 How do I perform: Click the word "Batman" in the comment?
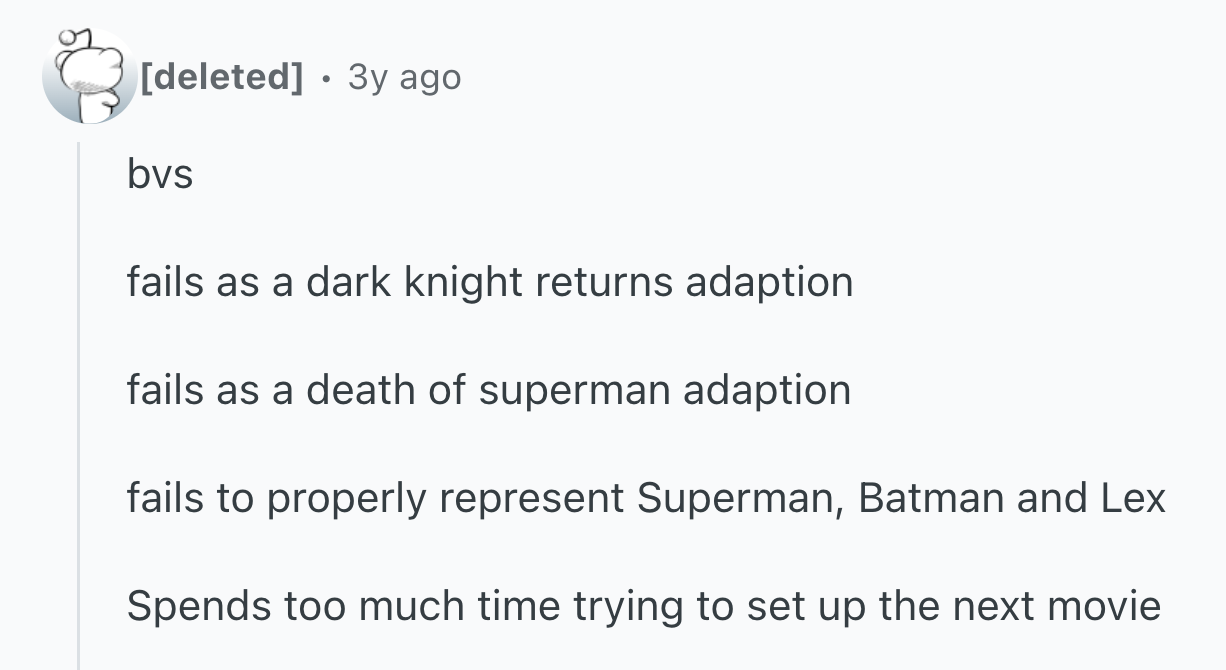[930, 497]
